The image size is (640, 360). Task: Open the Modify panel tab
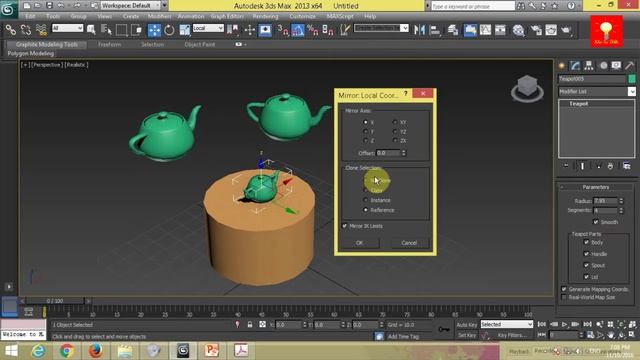click(x=576, y=65)
